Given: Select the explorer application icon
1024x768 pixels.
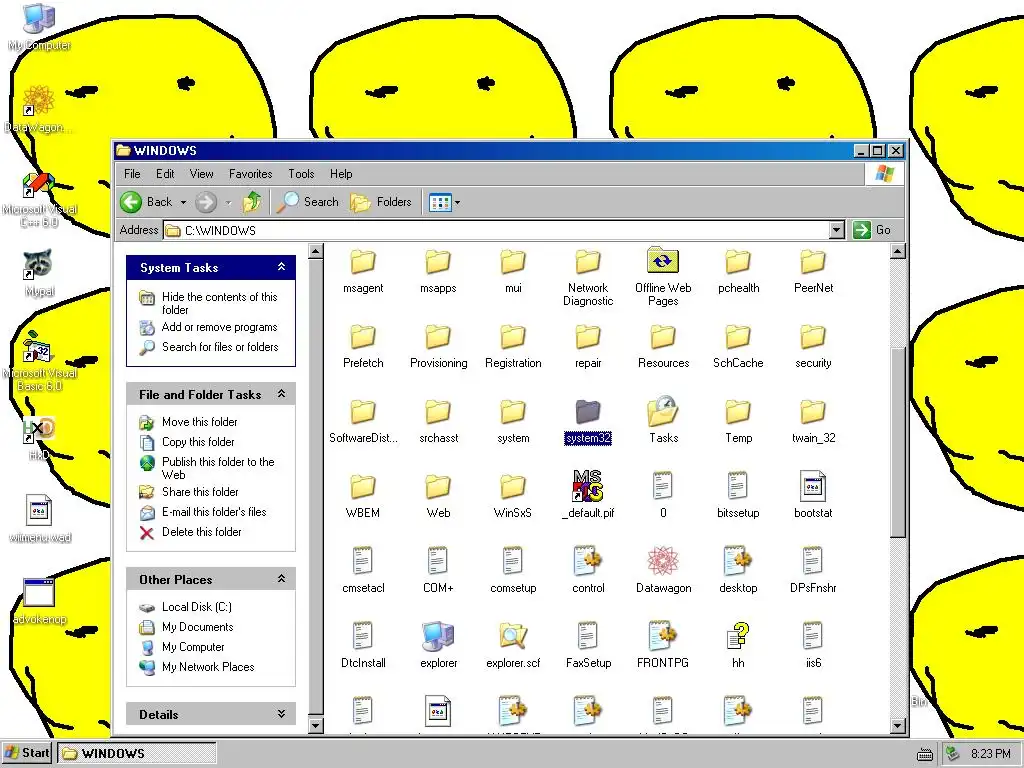Looking at the screenshot, I should pos(438,636).
